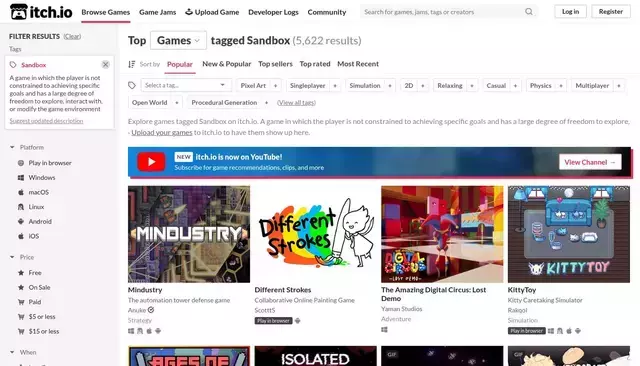Open the KittyToy title link
The width and height of the screenshot is (640, 366).
click(522, 290)
